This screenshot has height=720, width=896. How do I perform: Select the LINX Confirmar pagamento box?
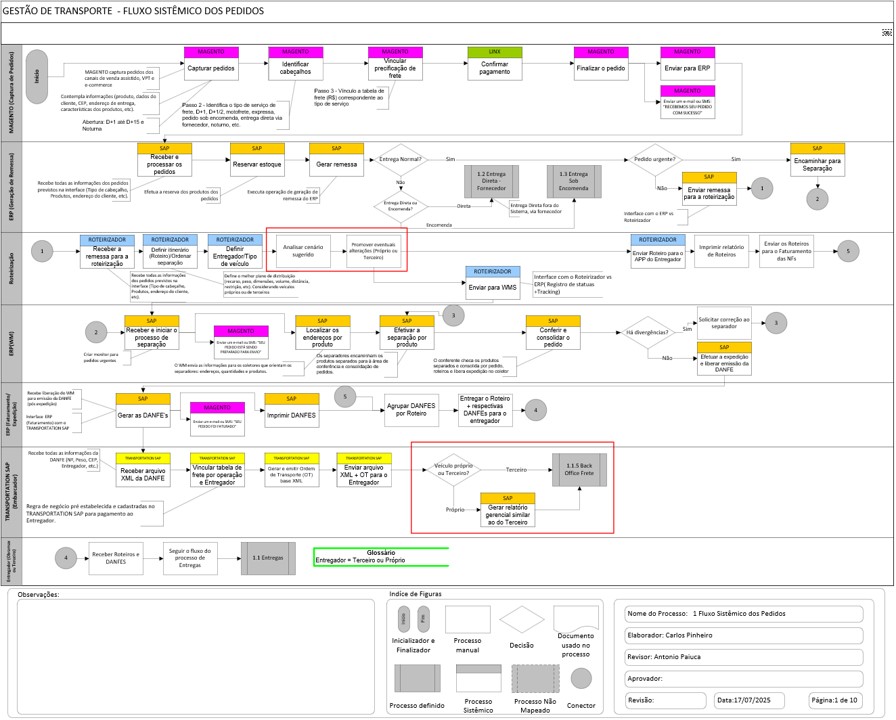coord(494,63)
